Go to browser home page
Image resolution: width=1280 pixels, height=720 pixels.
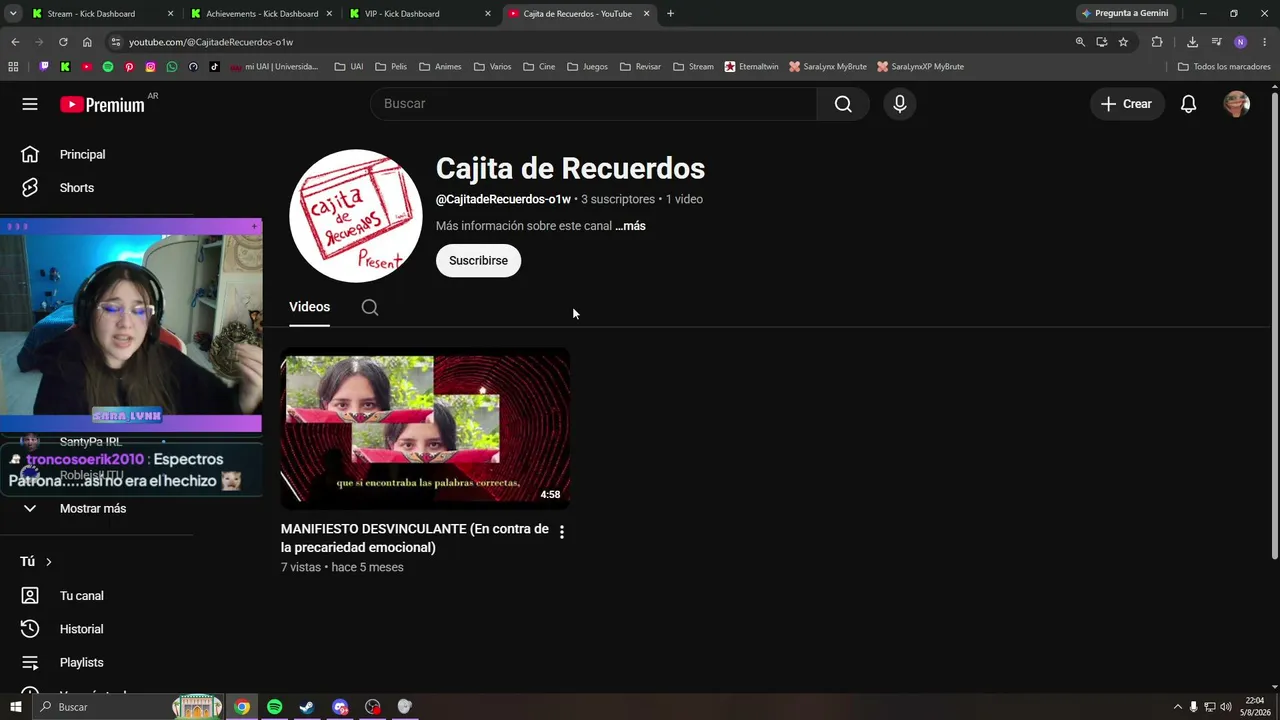coord(87,42)
